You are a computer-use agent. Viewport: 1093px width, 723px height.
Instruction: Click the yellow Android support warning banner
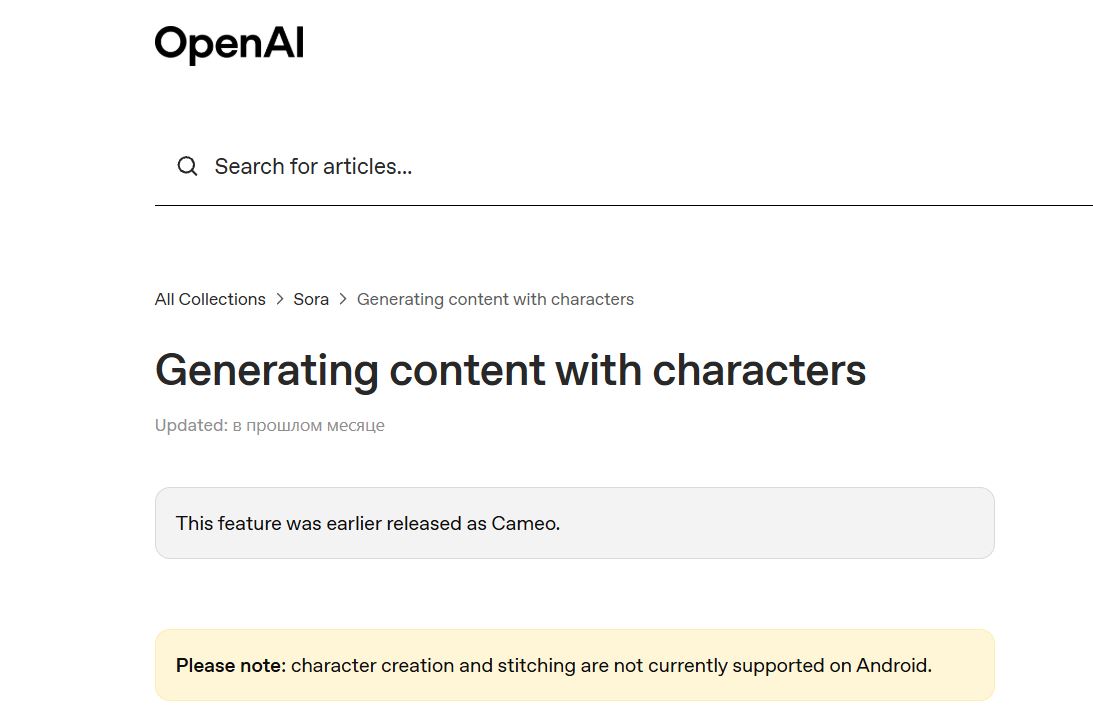(x=574, y=664)
